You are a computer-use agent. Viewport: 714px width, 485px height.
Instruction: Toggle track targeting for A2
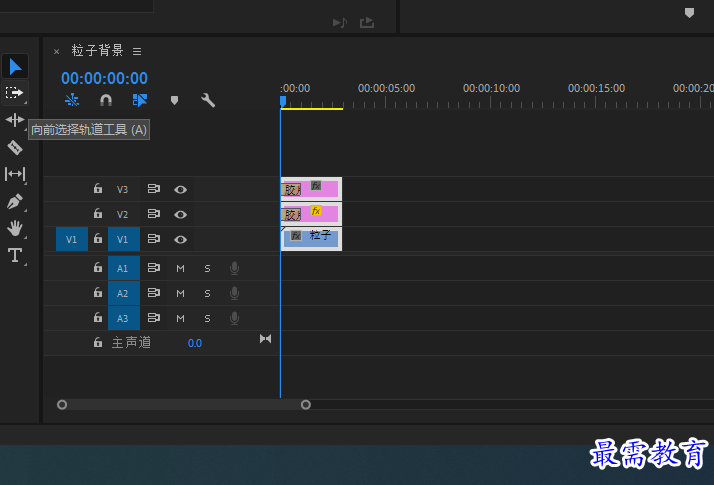(123, 293)
